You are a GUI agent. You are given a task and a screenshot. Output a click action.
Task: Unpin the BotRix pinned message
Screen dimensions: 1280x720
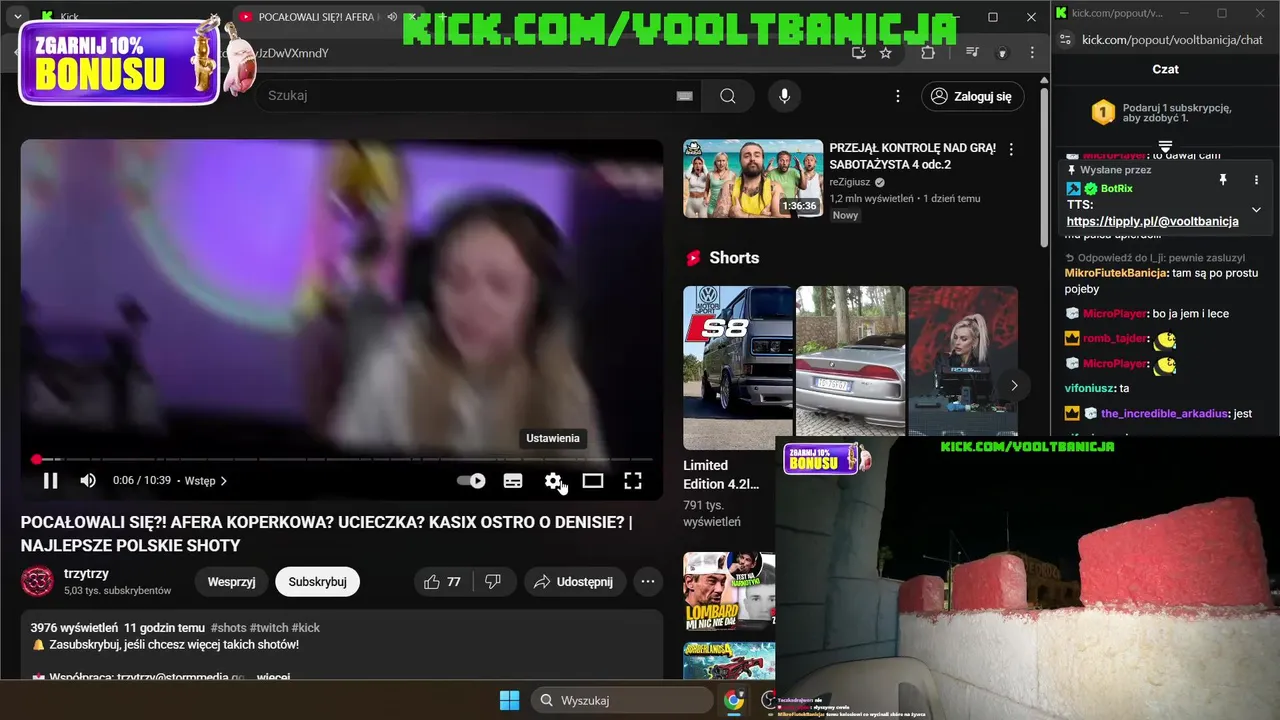[x=1222, y=180]
